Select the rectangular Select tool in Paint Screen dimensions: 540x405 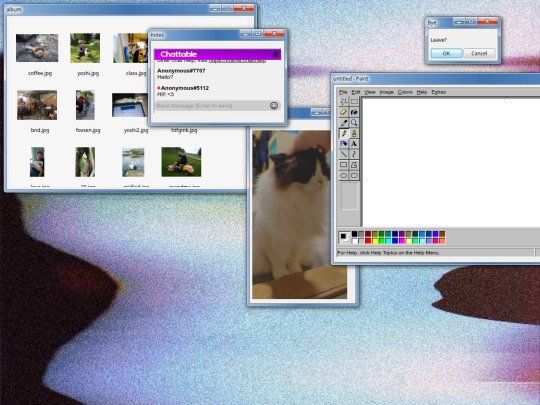coord(354,102)
